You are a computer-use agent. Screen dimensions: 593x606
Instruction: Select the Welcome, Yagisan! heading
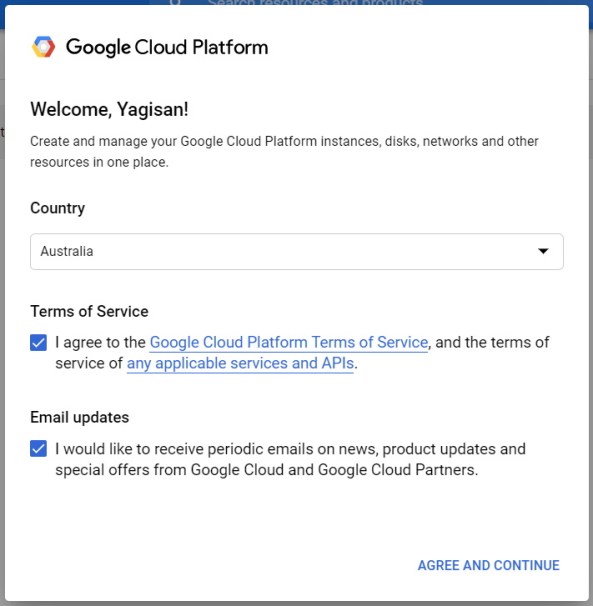(x=109, y=109)
